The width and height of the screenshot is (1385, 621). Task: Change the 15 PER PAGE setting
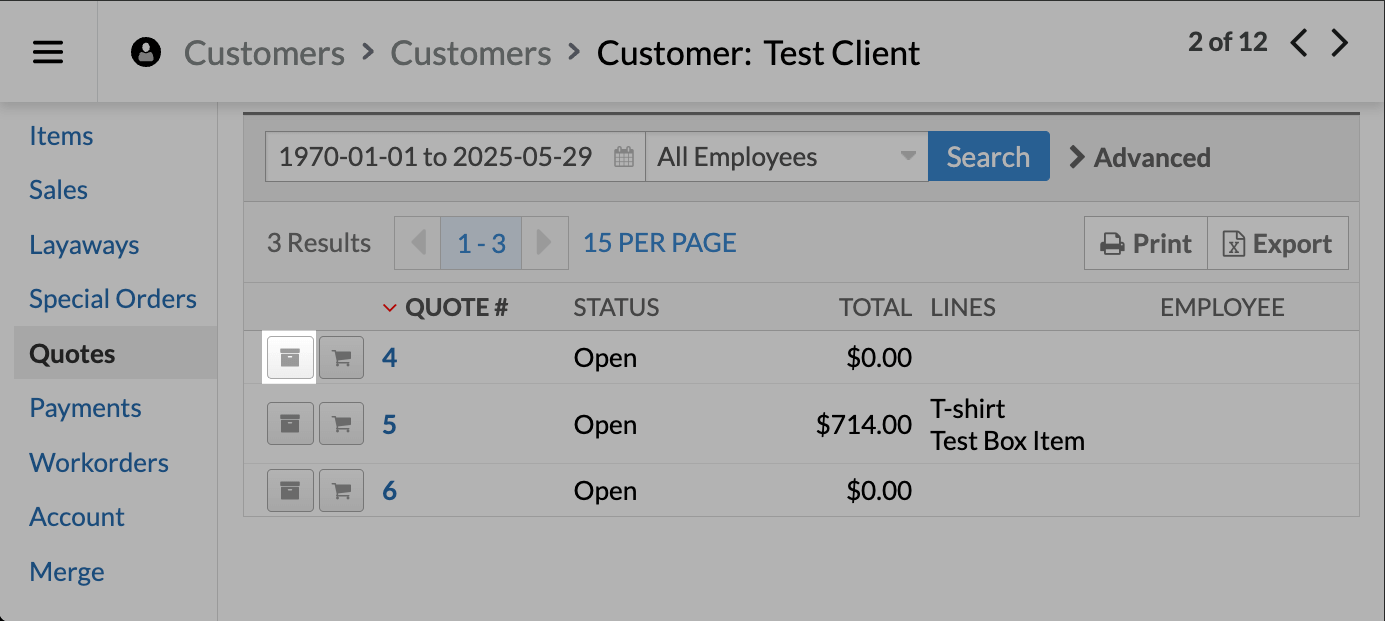click(659, 243)
